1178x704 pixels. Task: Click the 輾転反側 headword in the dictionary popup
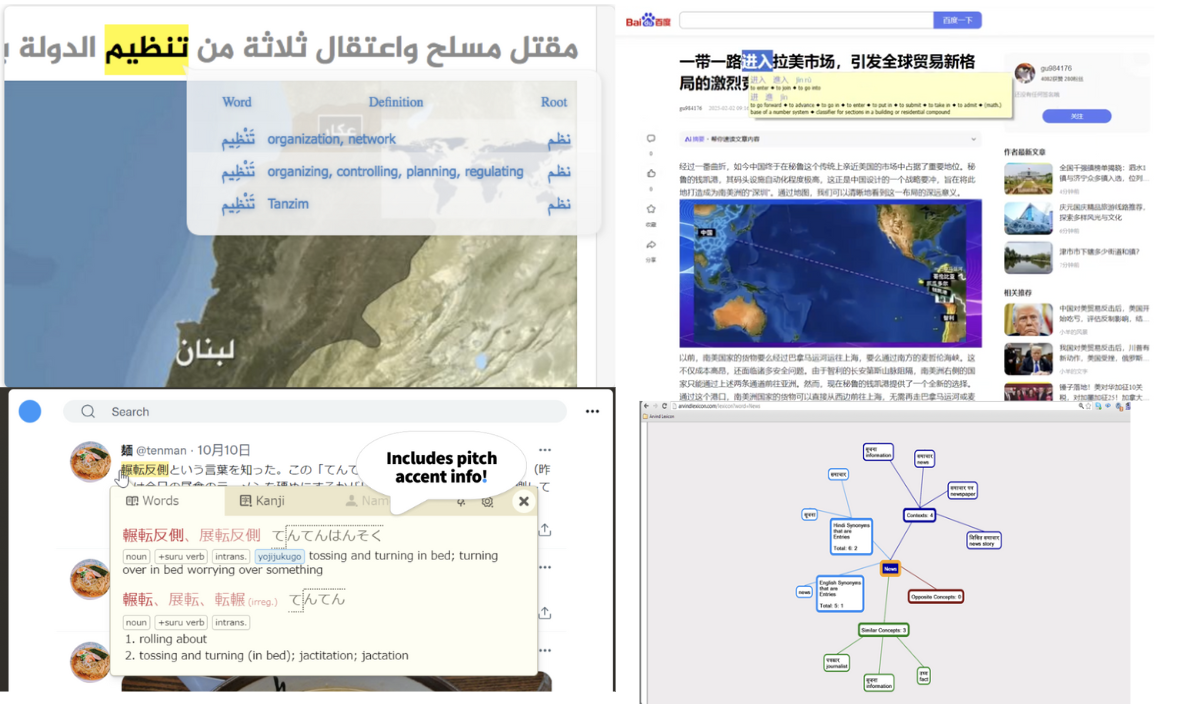[153, 535]
